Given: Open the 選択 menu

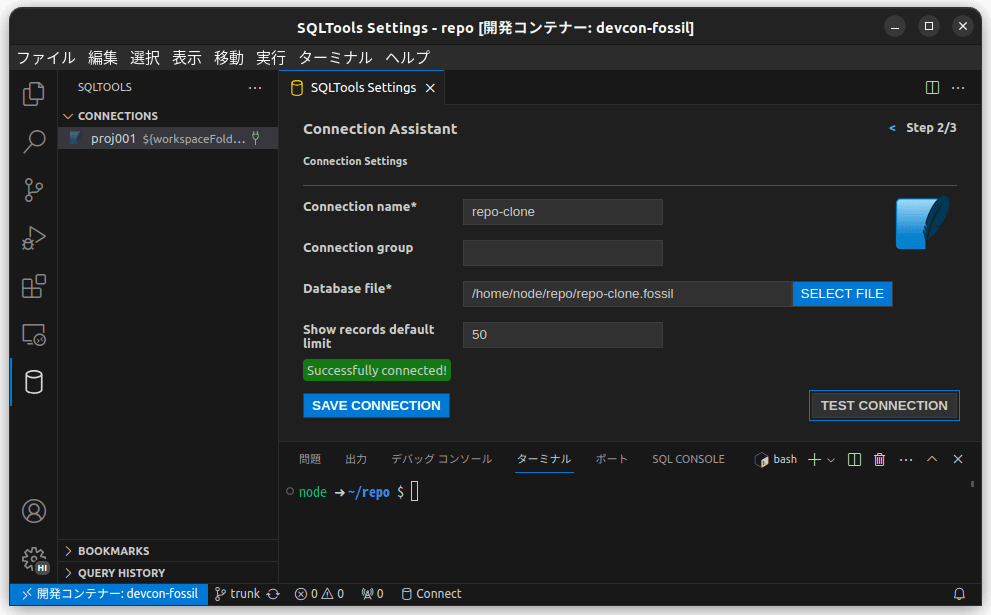Looking at the screenshot, I should (x=145, y=58).
